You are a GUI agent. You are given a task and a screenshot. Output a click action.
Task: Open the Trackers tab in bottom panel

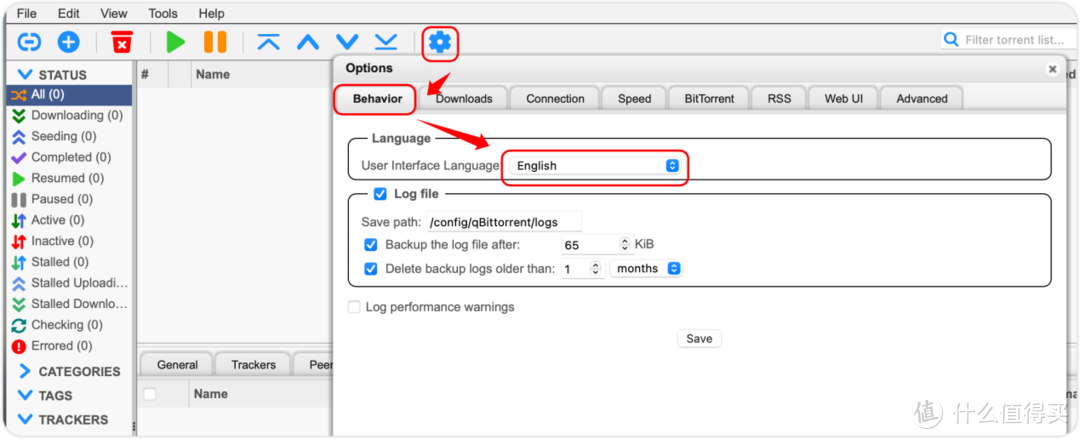(253, 365)
